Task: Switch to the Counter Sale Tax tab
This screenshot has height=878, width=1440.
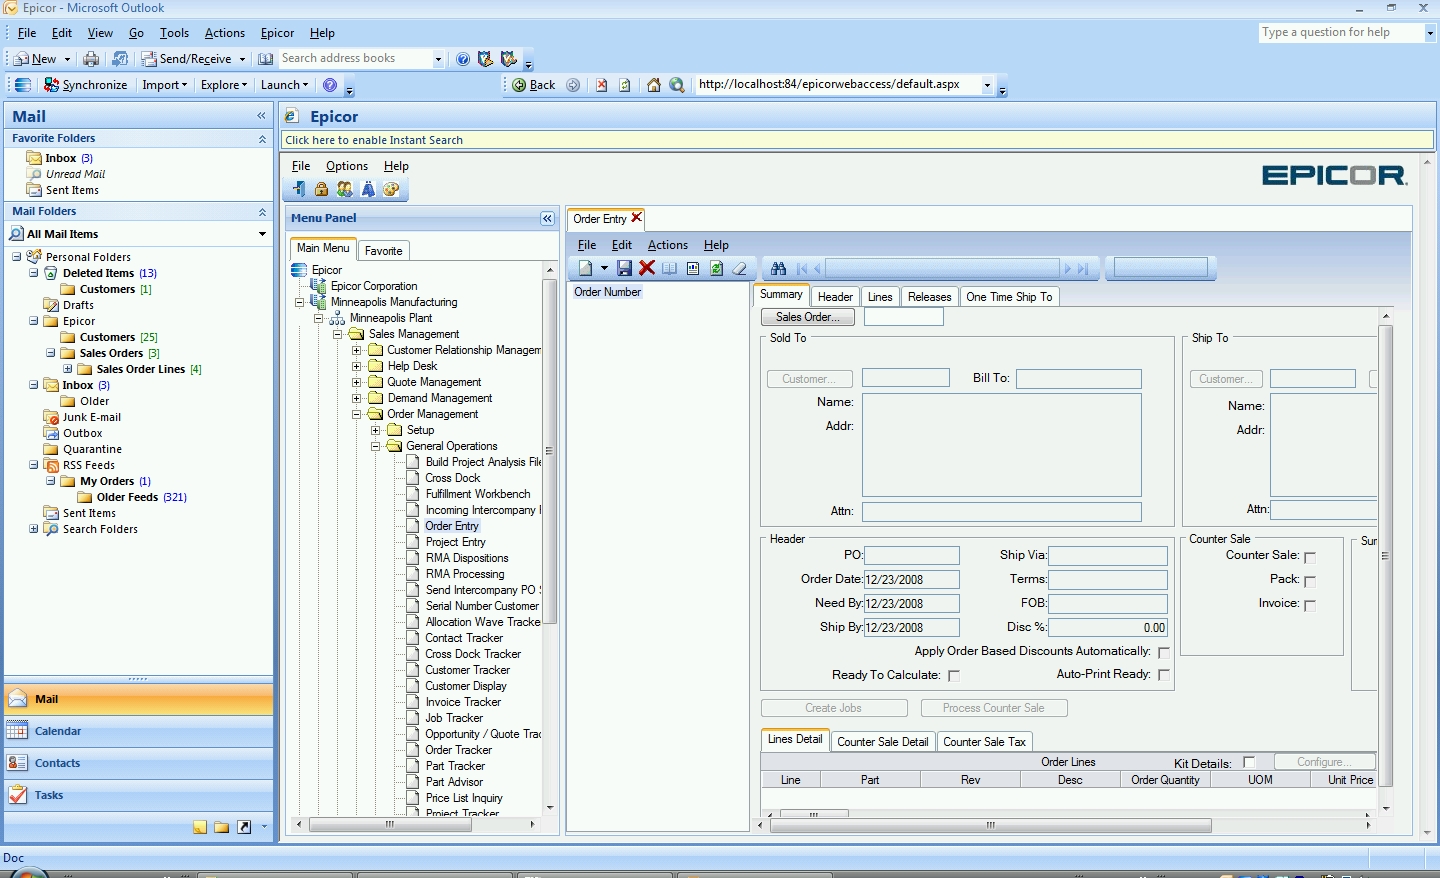Action: point(985,742)
